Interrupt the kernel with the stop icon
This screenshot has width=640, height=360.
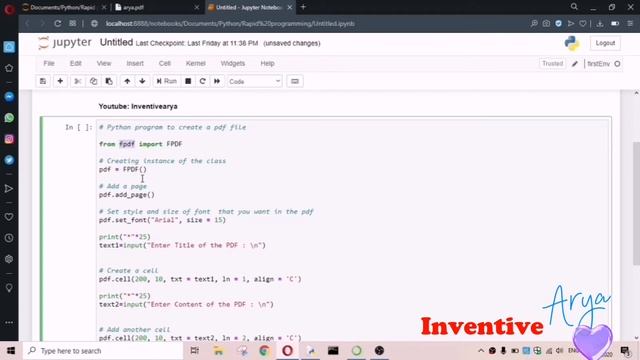(188, 81)
